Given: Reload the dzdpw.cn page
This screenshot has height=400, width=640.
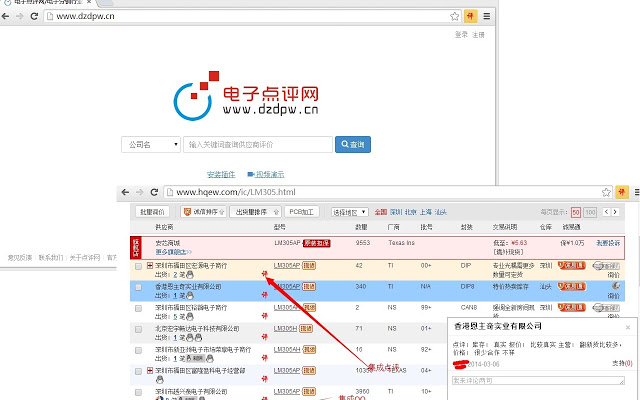Looking at the screenshot, I should [34, 16].
